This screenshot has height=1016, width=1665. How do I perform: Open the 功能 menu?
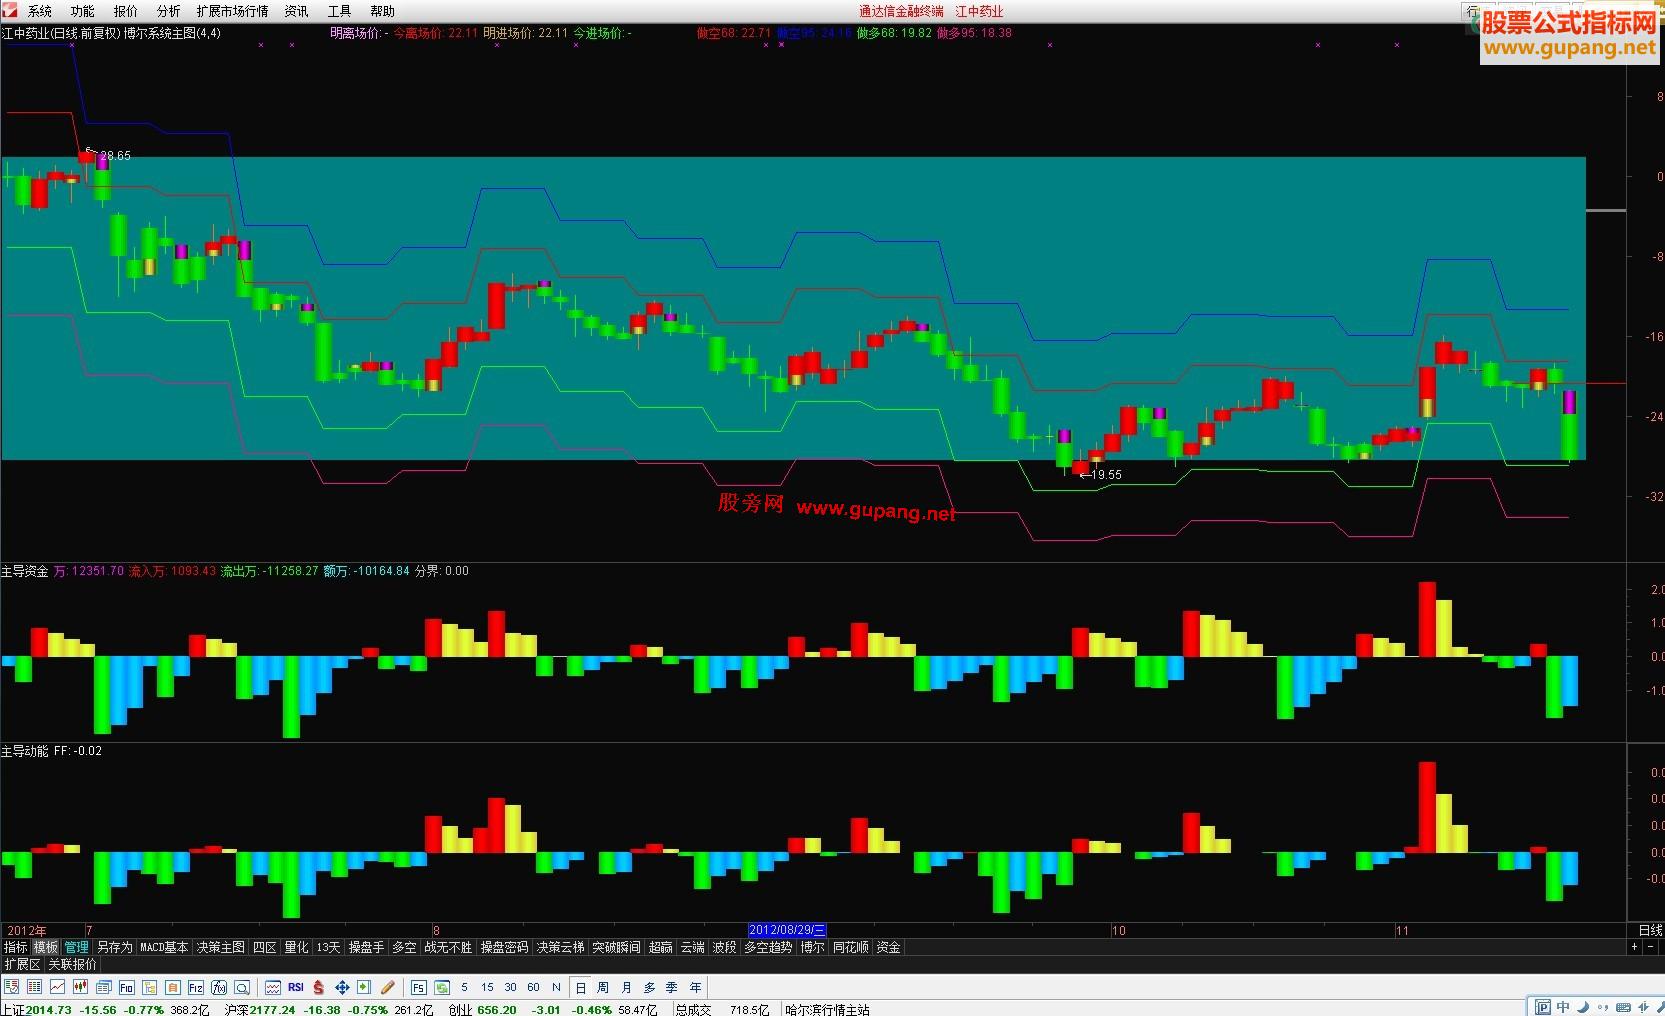tap(82, 11)
